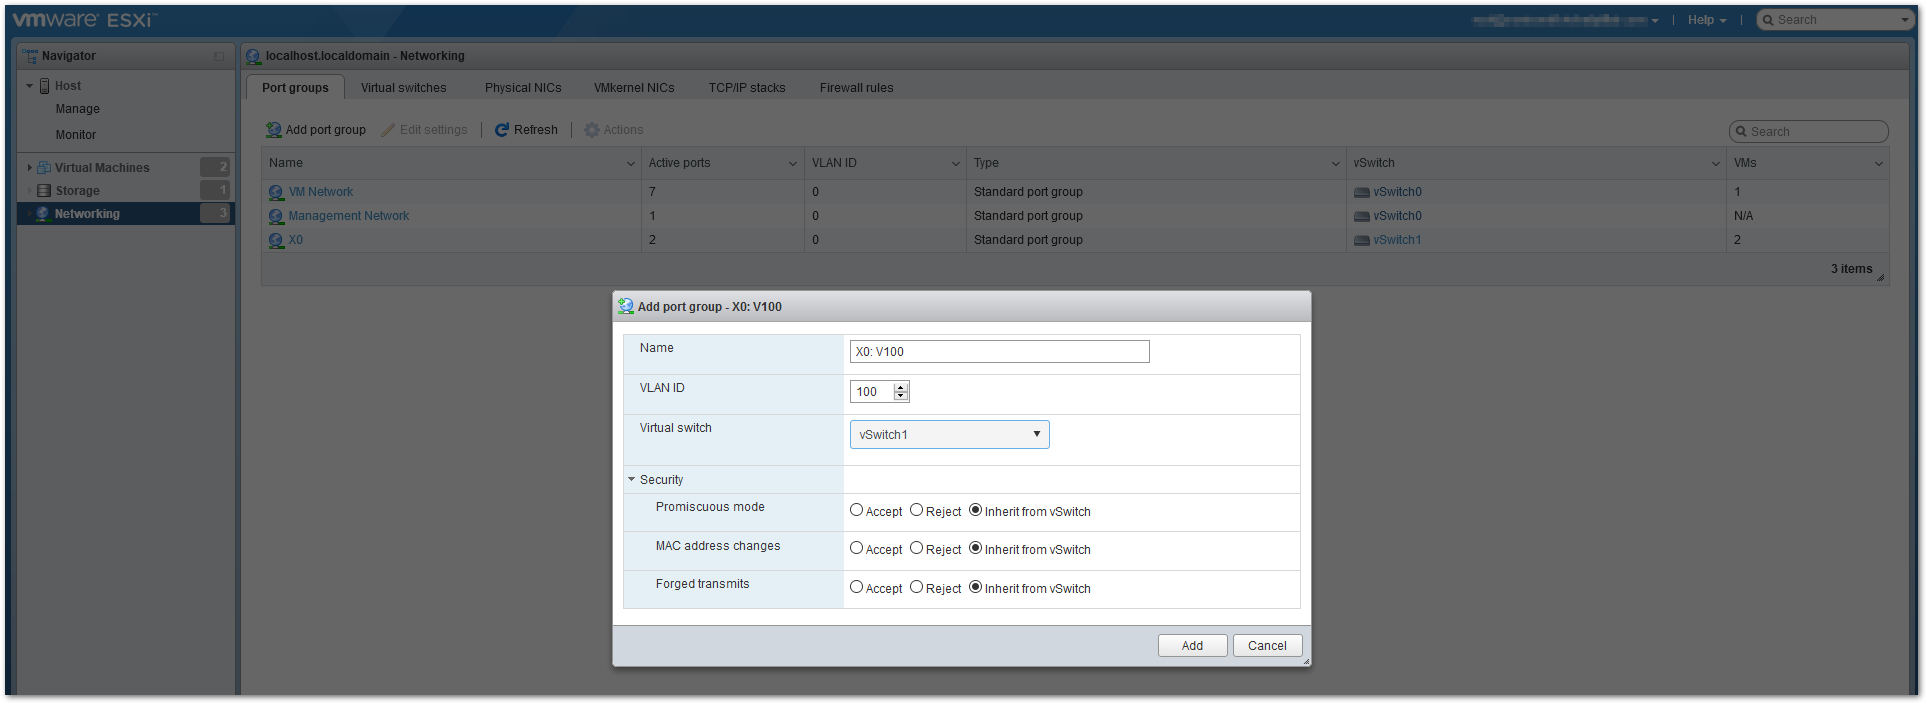Select Reject for Promiscuous mode
Image resolution: width=1927 pixels, height=704 pixels.
[x=916, y=510]
